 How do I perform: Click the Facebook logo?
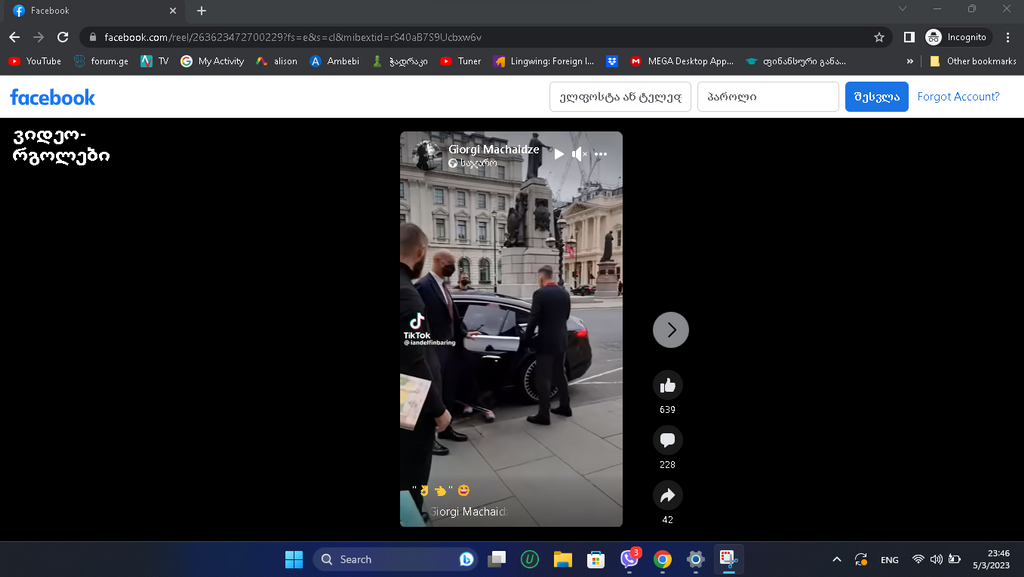tap(53, 97)
